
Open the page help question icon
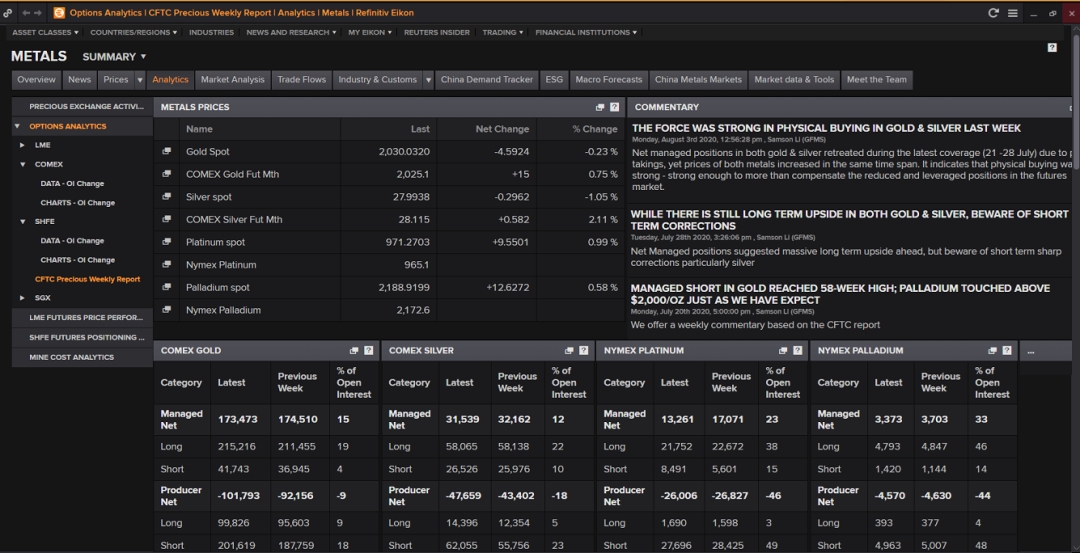tap(1052, 48)
